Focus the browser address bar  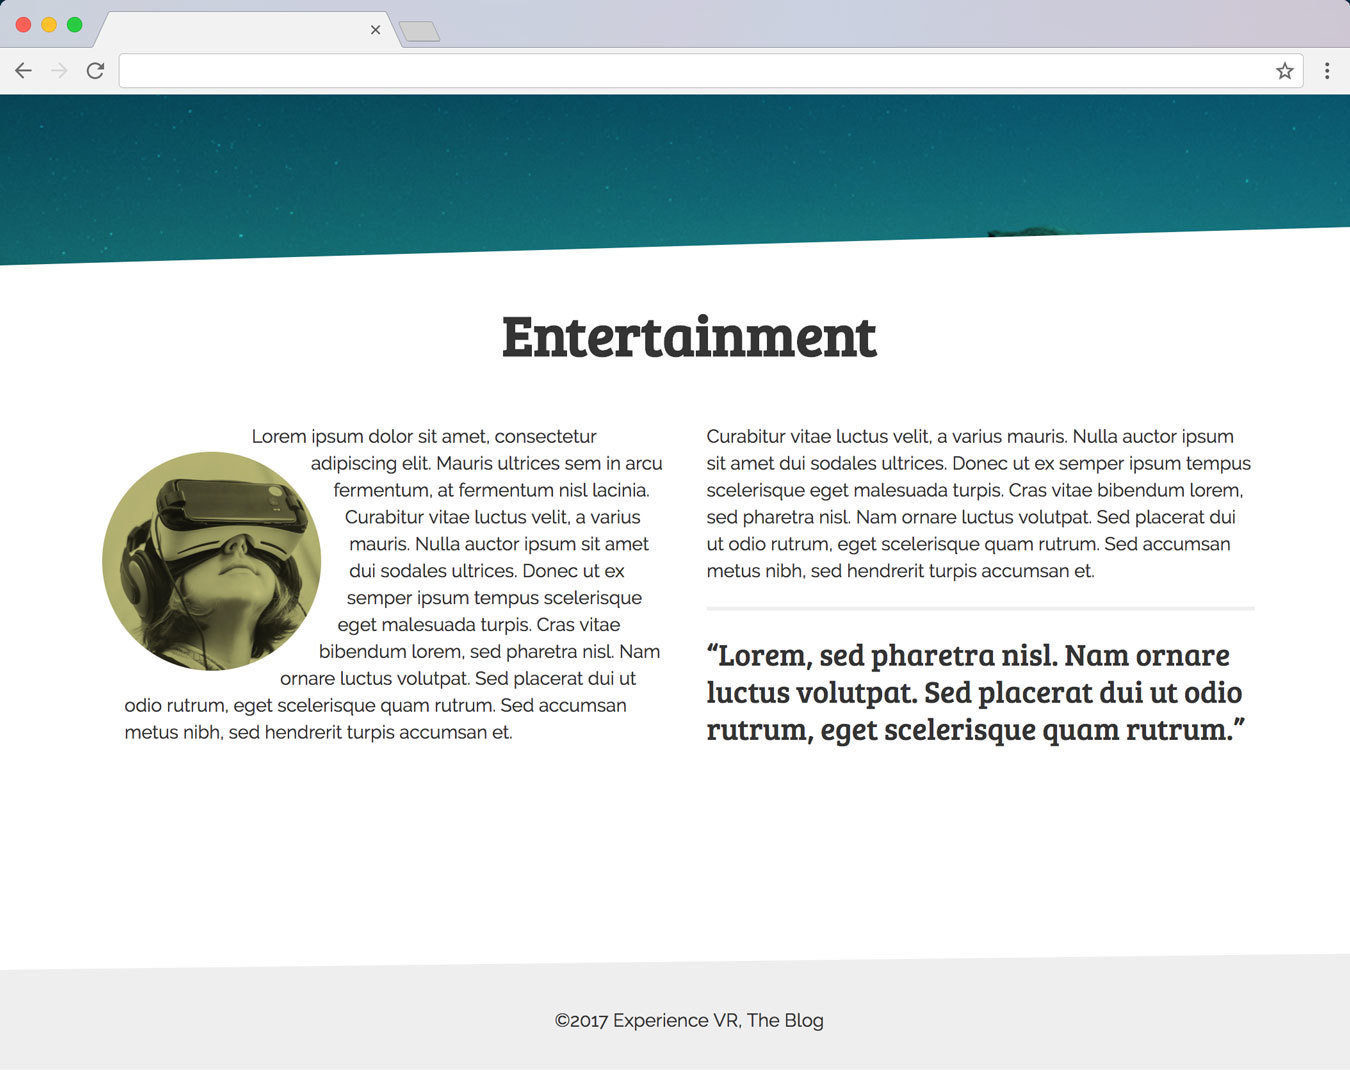click(x=710, y=71)
